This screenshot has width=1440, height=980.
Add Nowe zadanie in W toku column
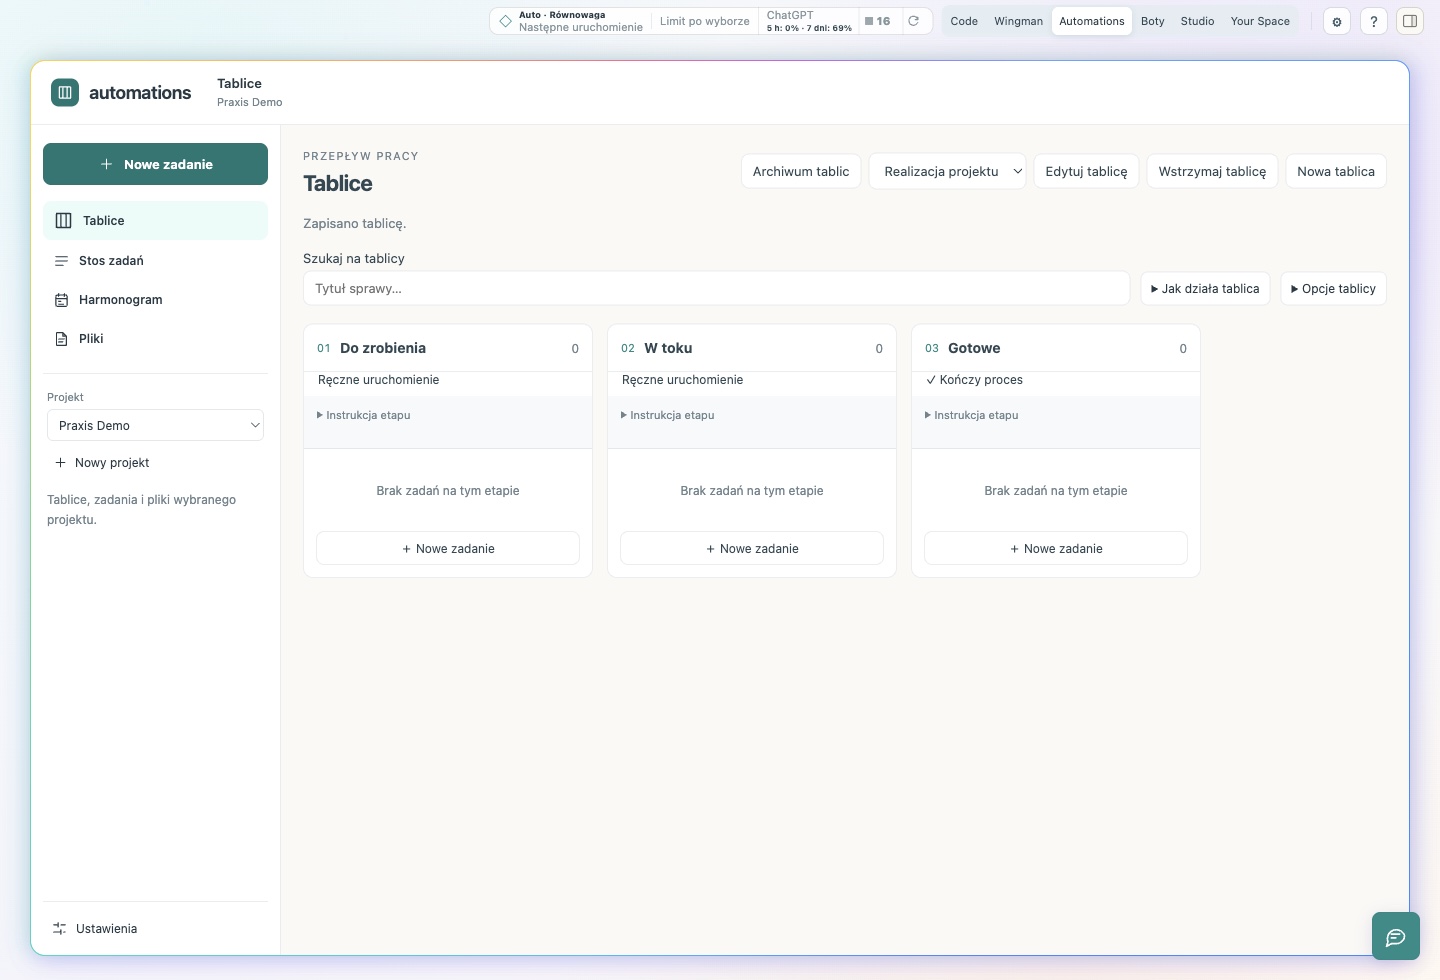tap(752, 548)
